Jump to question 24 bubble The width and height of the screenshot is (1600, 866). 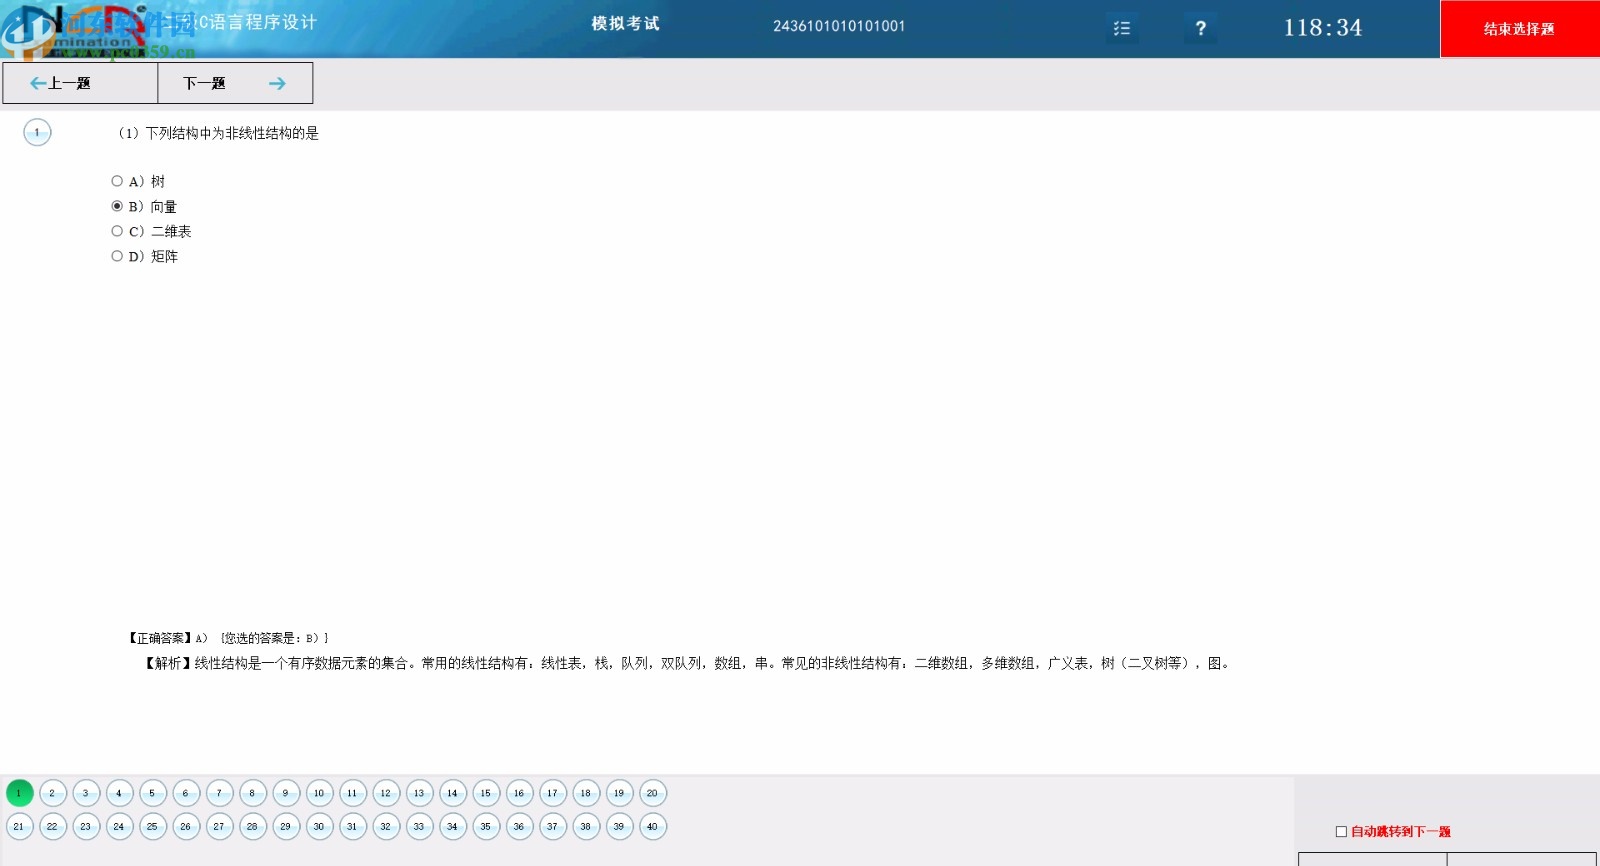click(x=120, y=826)
